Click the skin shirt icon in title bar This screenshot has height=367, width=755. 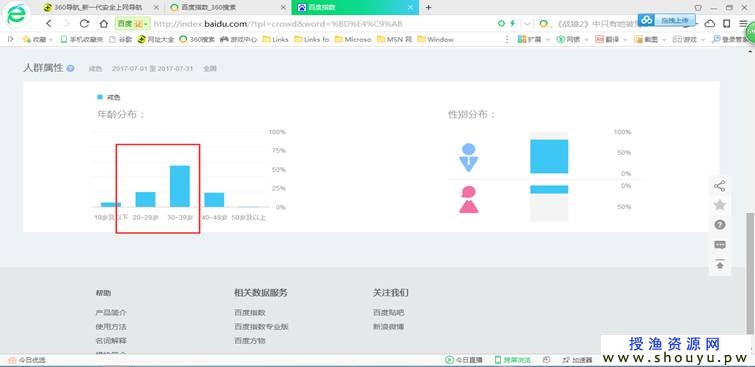(698, 8)
